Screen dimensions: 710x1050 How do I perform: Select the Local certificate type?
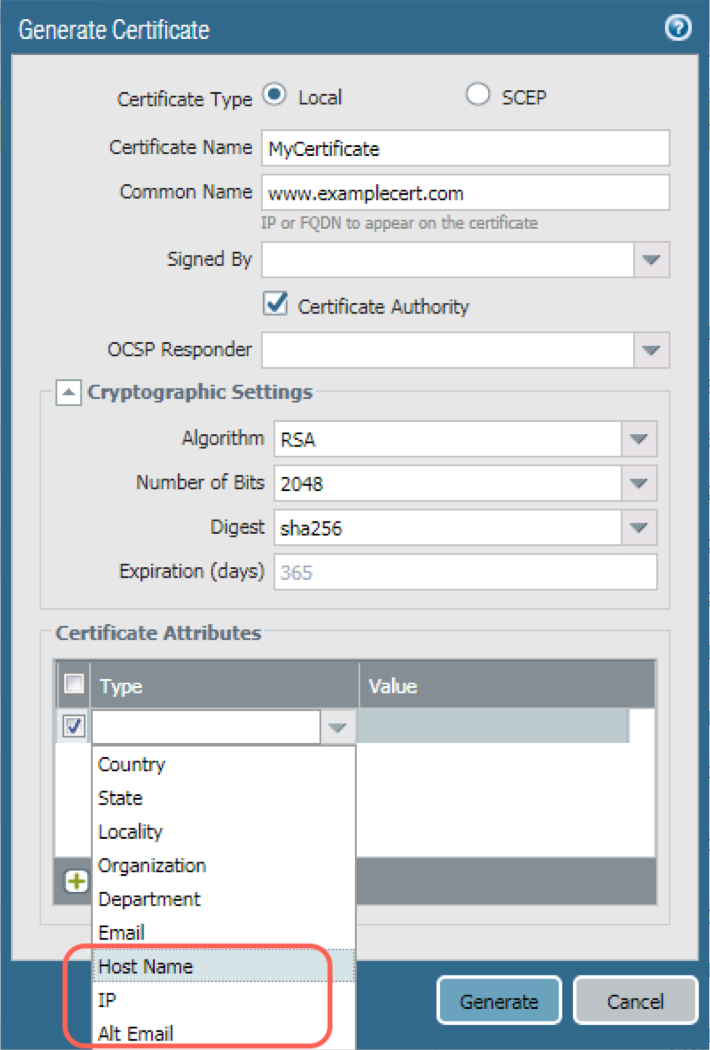coord(274,96)
